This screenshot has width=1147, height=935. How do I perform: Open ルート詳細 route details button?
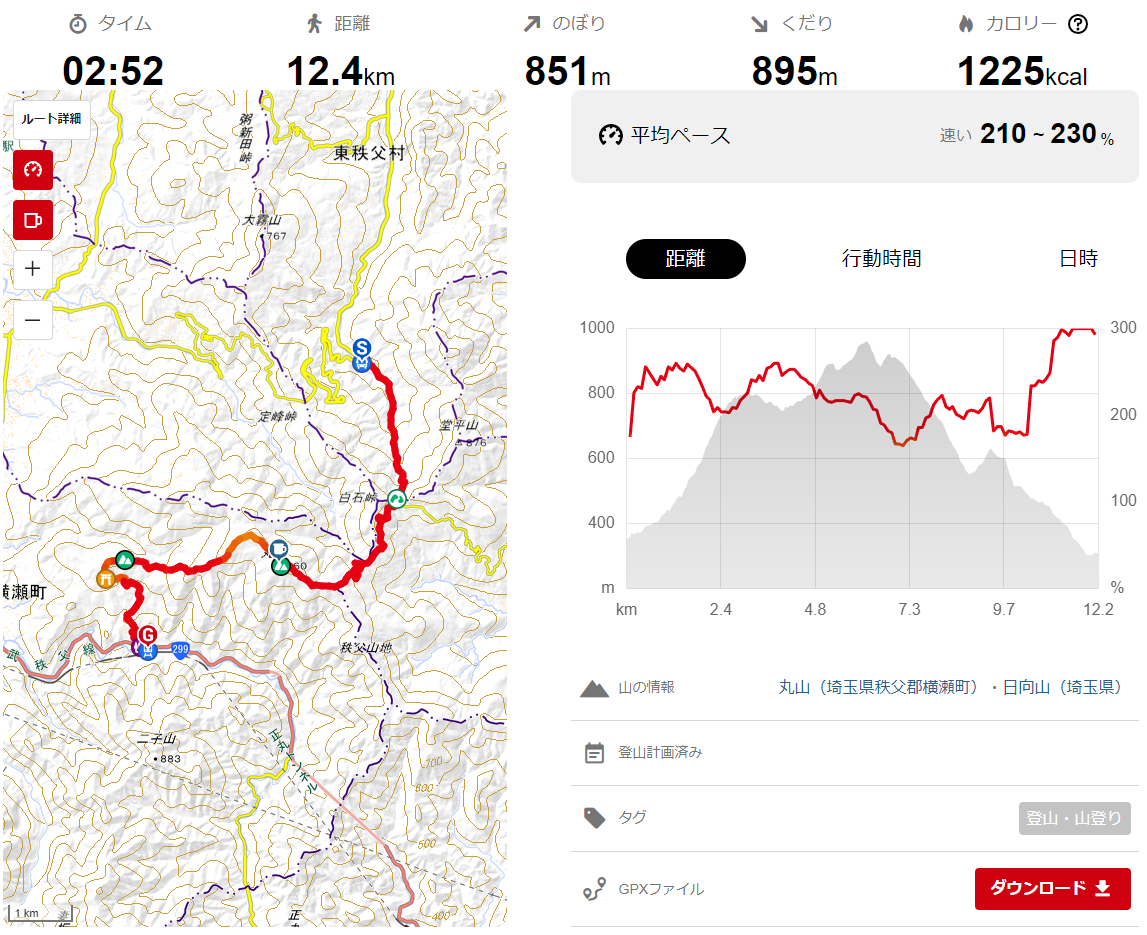click(x=51, y=119)
